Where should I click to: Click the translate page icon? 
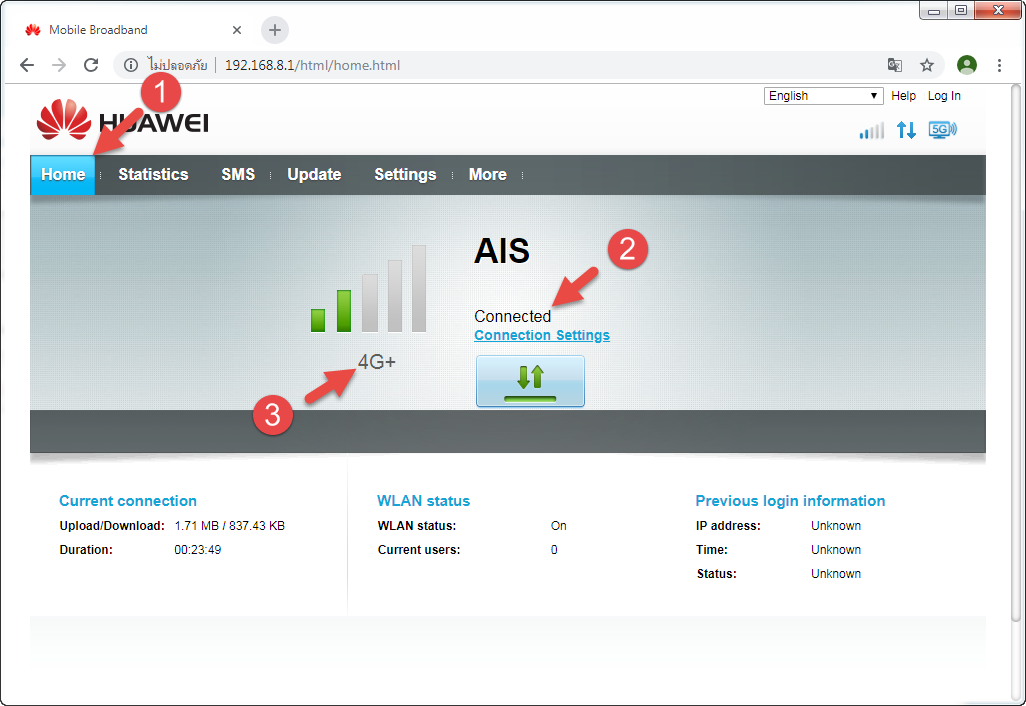pyautogui.click(x=894, y=65)
